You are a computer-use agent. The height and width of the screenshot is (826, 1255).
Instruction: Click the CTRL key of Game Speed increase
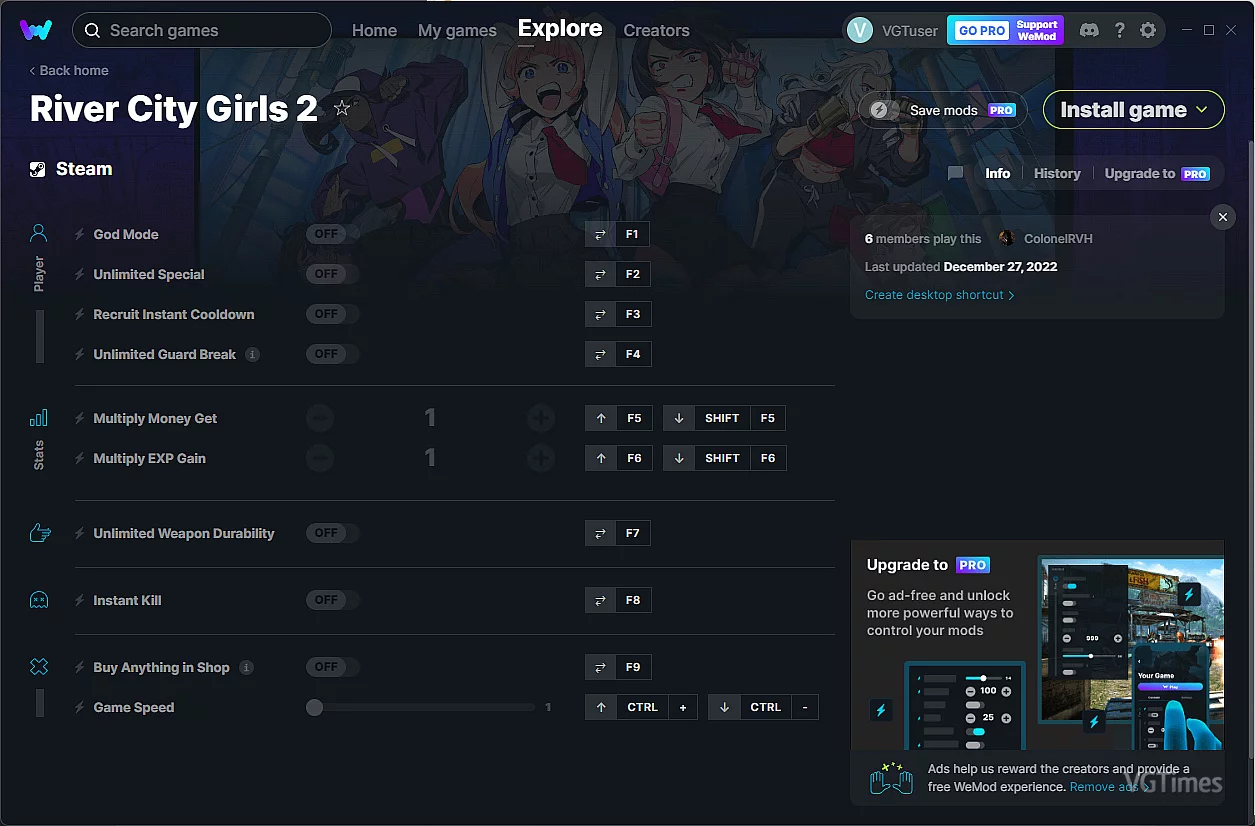(642, 707)
